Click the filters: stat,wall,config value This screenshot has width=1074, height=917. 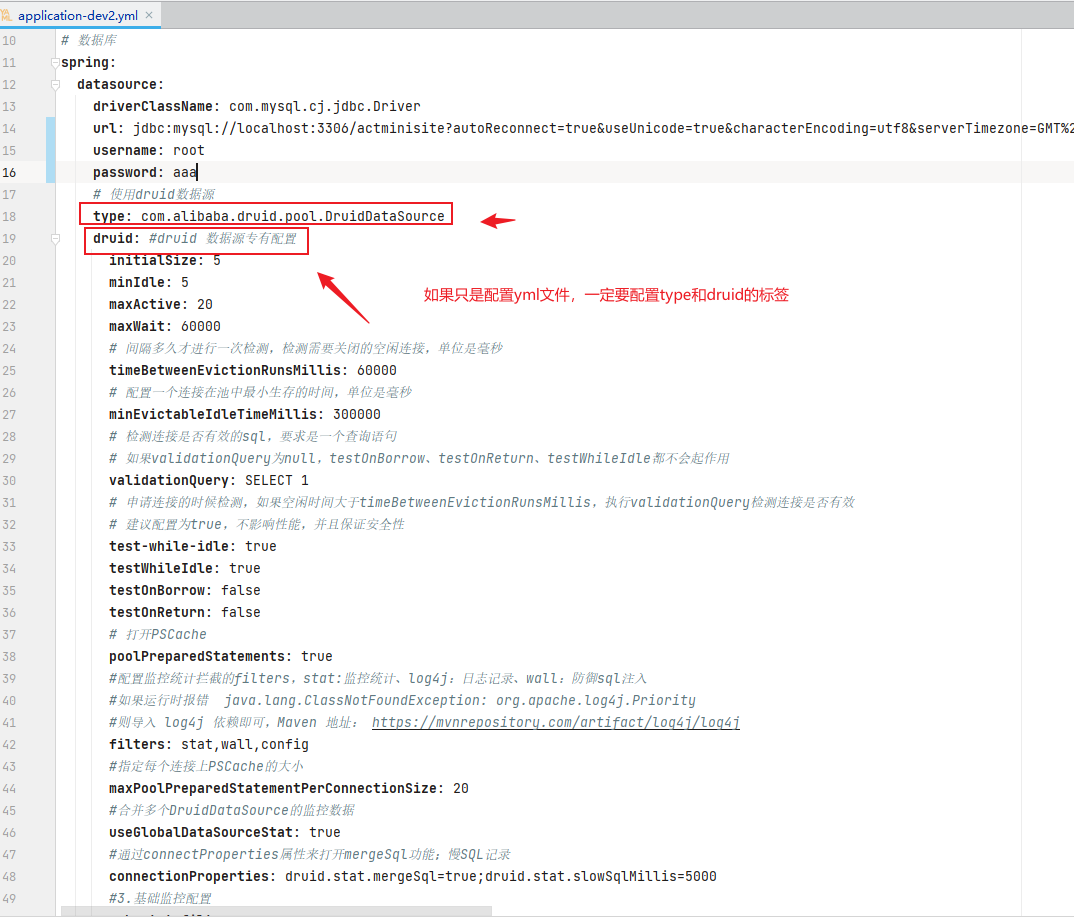(x=244, y=744)
